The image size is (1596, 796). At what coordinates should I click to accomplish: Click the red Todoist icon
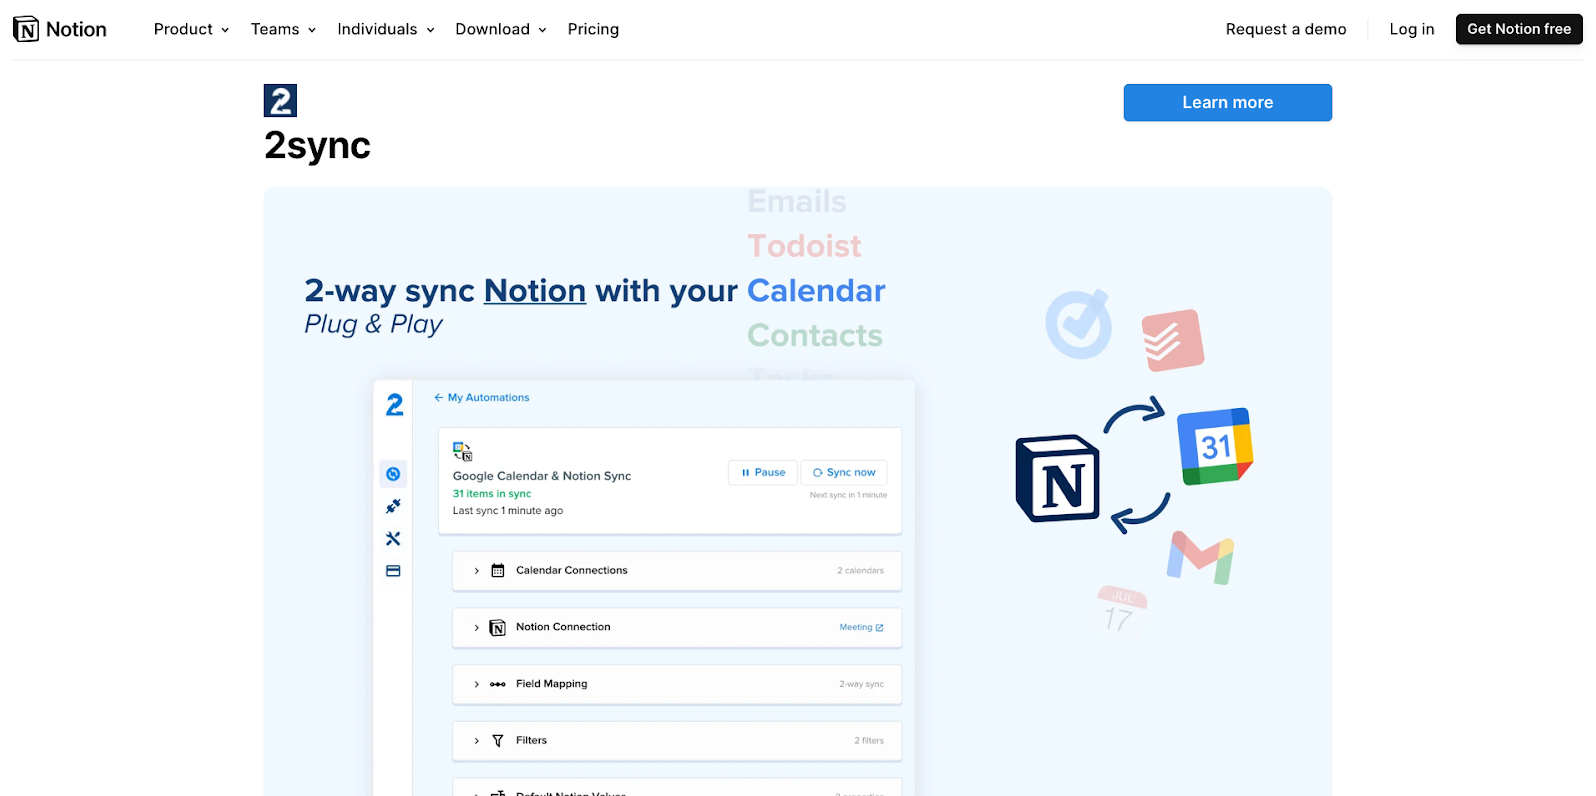[1173, 340]
